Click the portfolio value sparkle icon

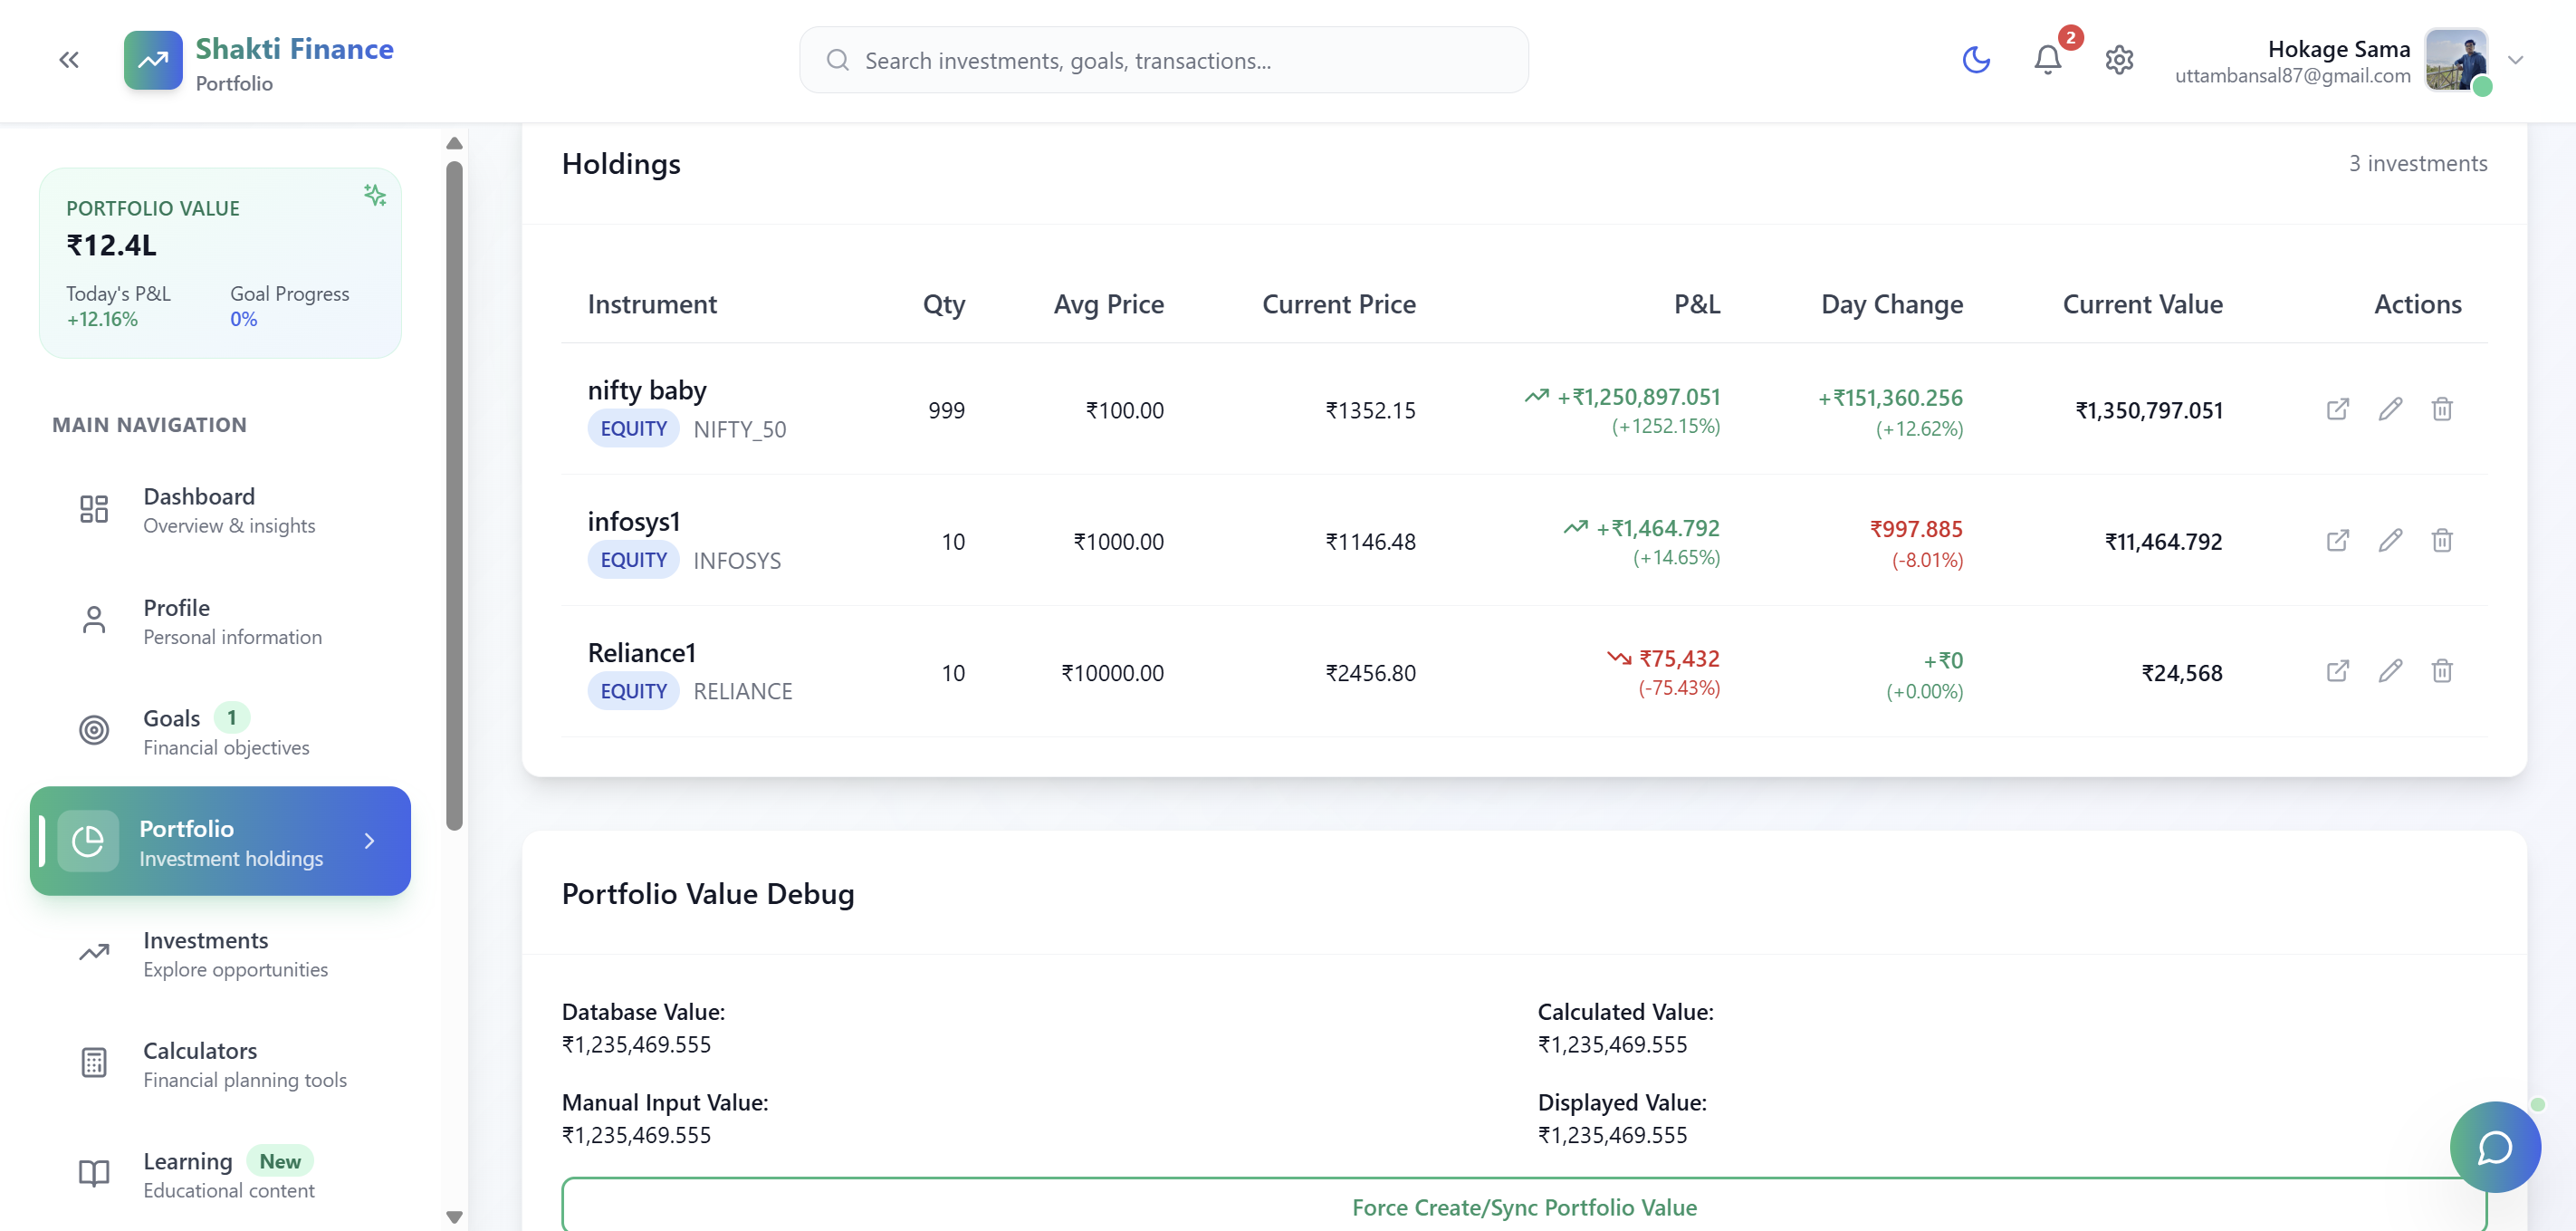click(375, 195)
